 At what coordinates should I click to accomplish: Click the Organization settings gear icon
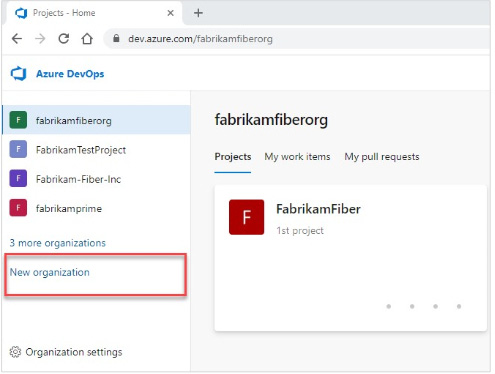pyautogui.click(x=15, y=352)
